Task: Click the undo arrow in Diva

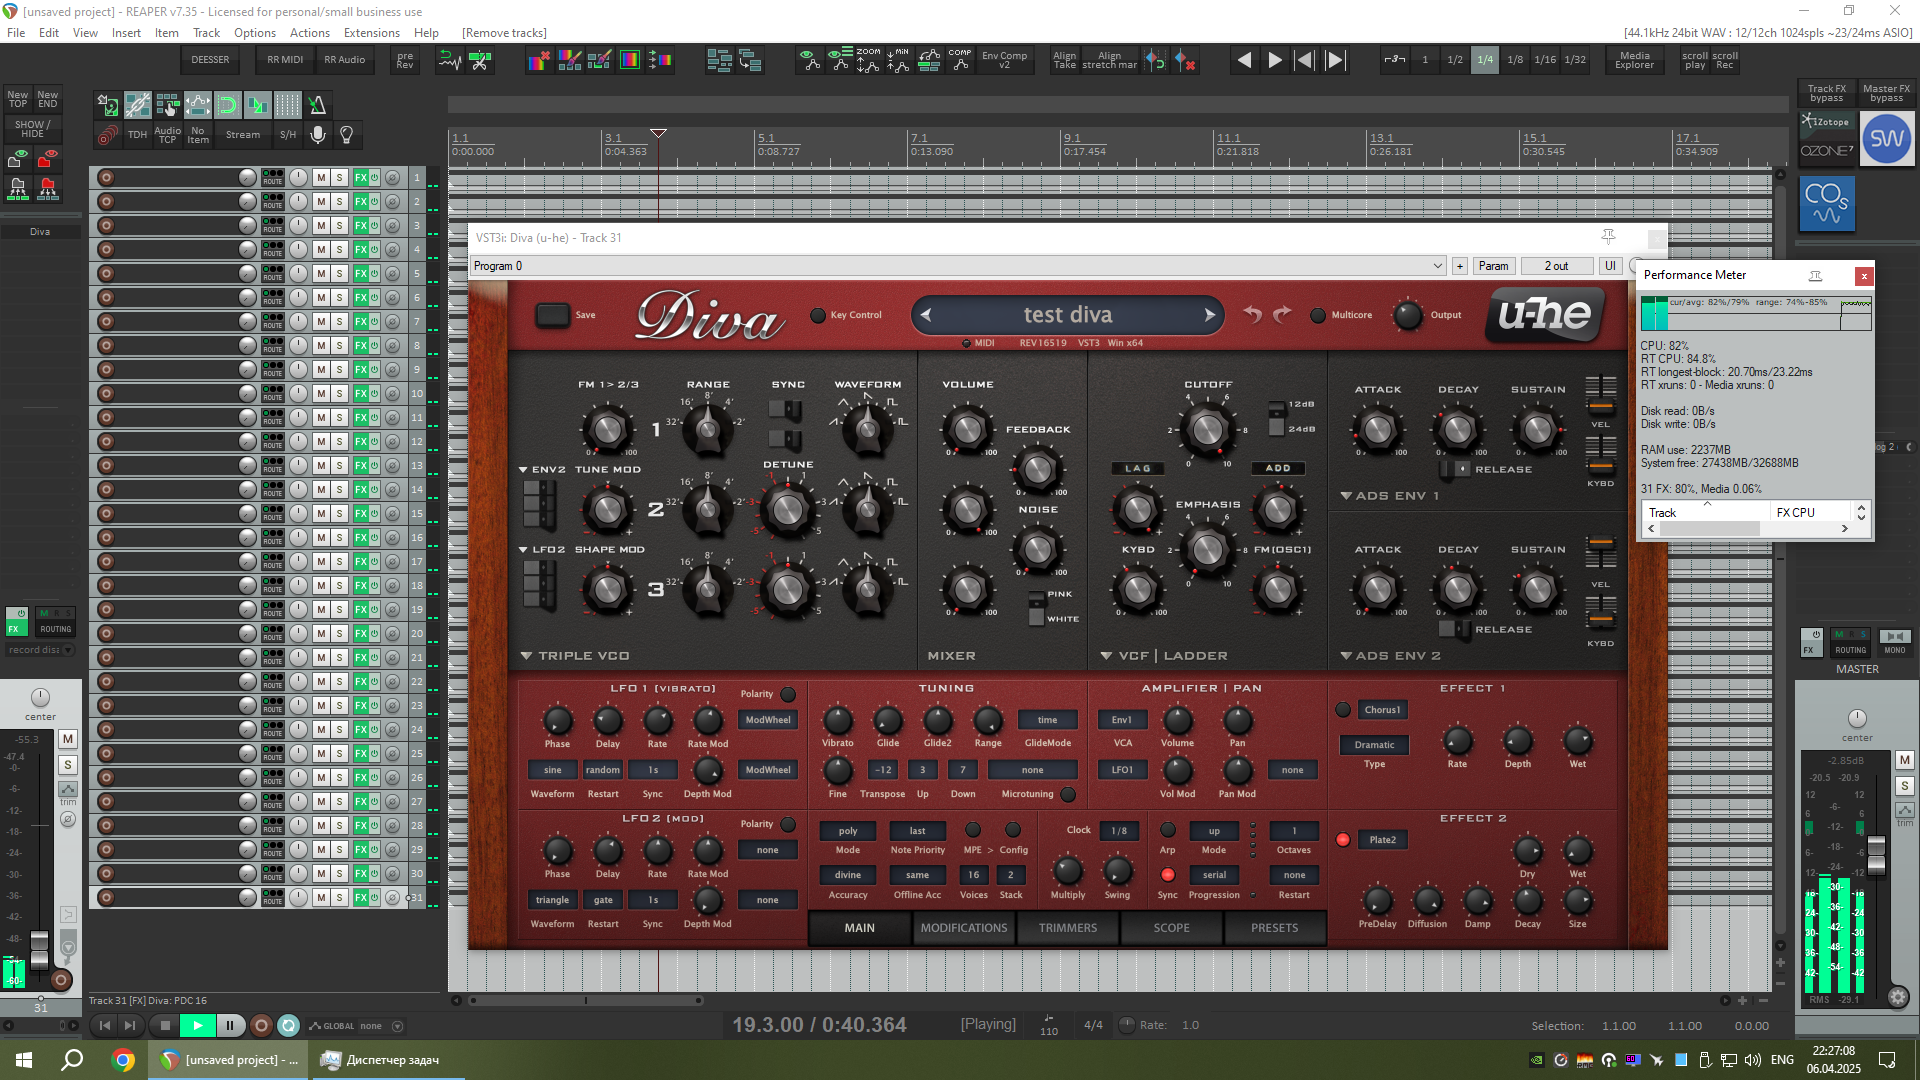Action: [1253, 315]
